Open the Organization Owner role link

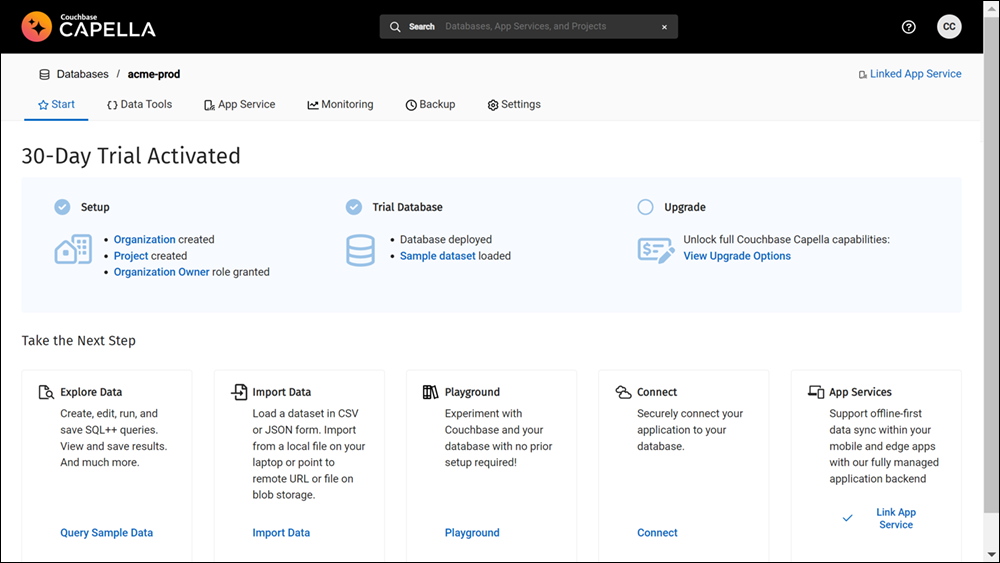click(x=161, y=272)
